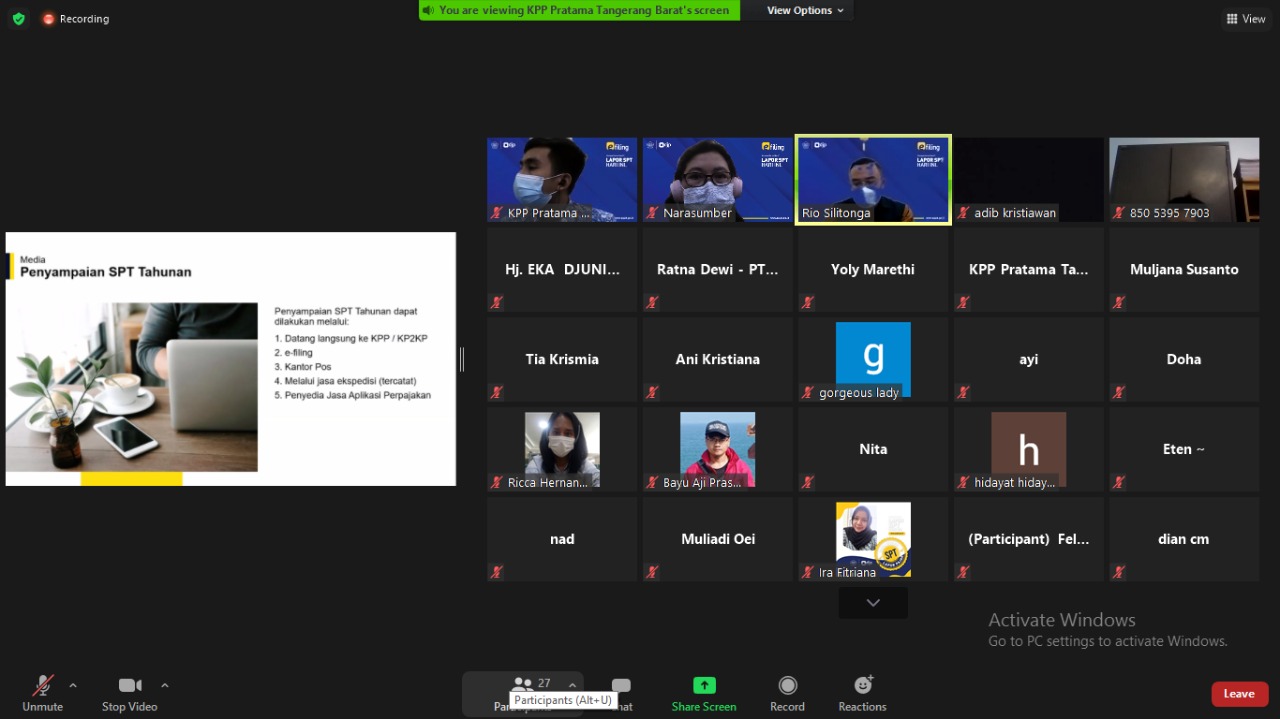Screen dimensions: 1280x719
Task: Click the divider handle beside shared slide
Action: click(462, 359)
